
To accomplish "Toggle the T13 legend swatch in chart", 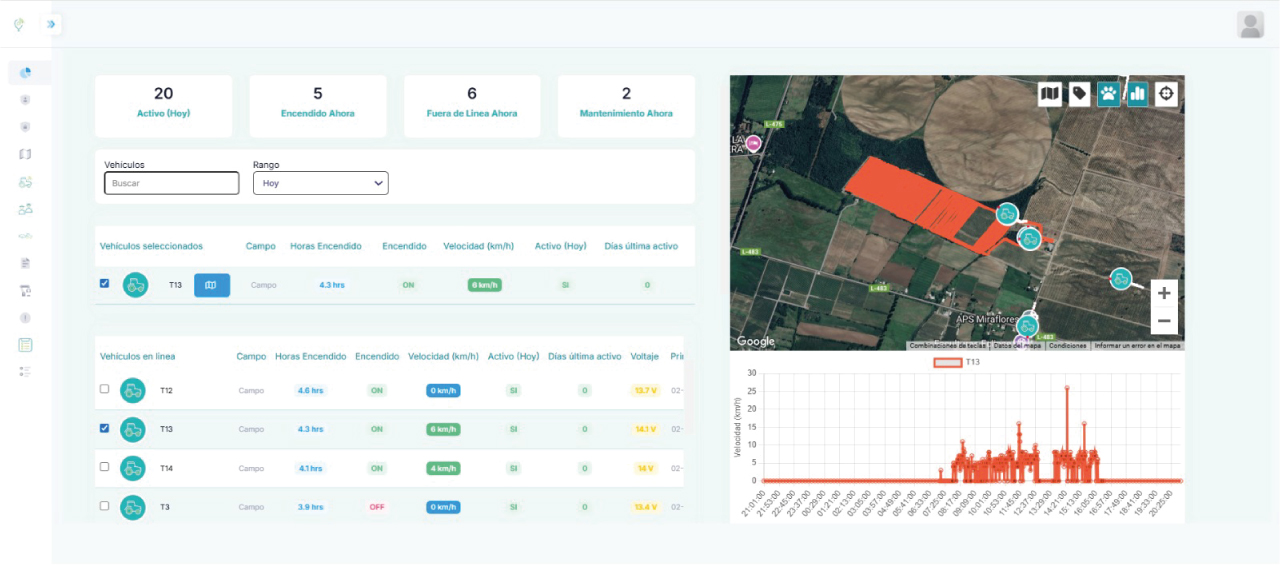I will [x=947, y=362].
